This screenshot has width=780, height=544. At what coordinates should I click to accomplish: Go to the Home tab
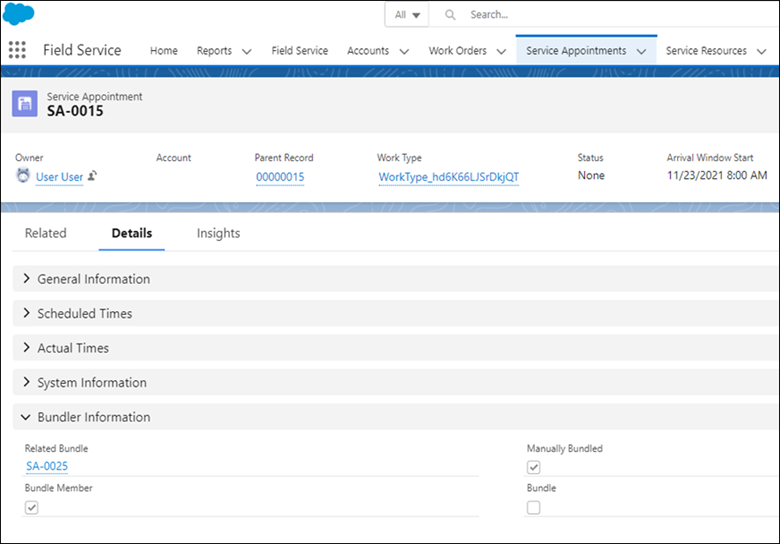pyautogui.click(x=164, y=51)
